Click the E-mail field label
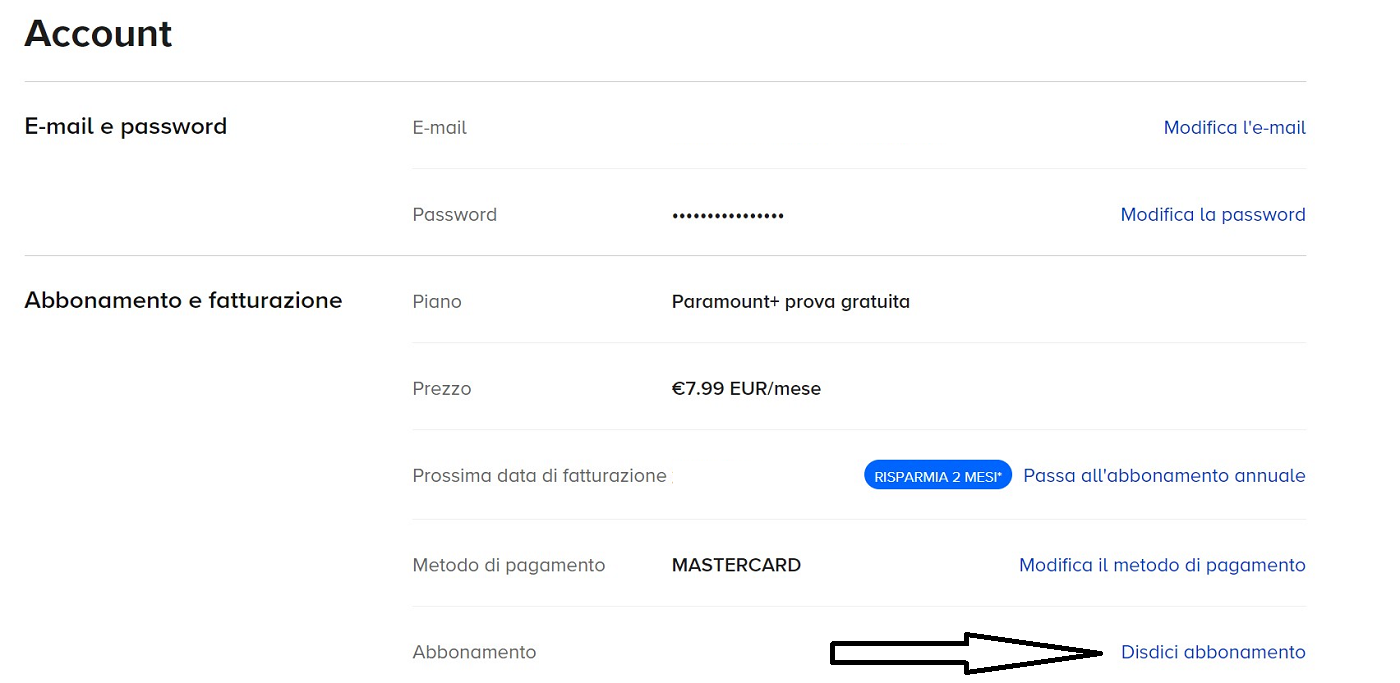 439,127
